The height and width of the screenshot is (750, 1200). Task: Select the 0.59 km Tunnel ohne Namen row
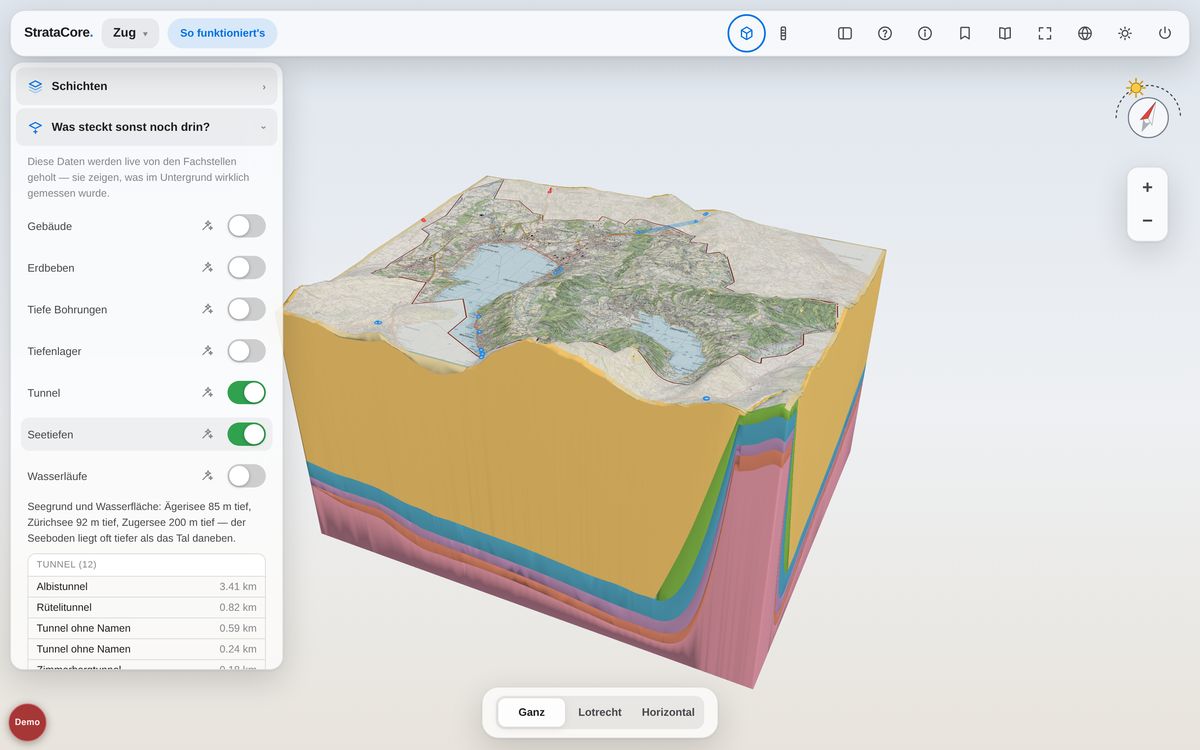pyautogui.click(x=147, y=628)
